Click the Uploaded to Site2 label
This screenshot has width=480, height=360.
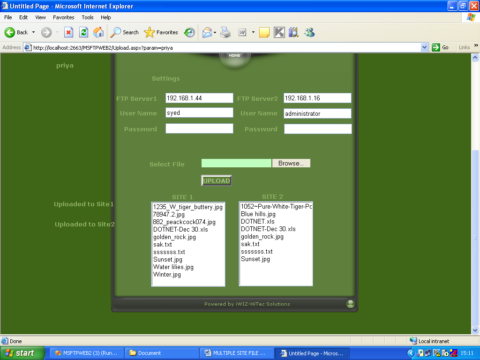(x=84, y=224)
